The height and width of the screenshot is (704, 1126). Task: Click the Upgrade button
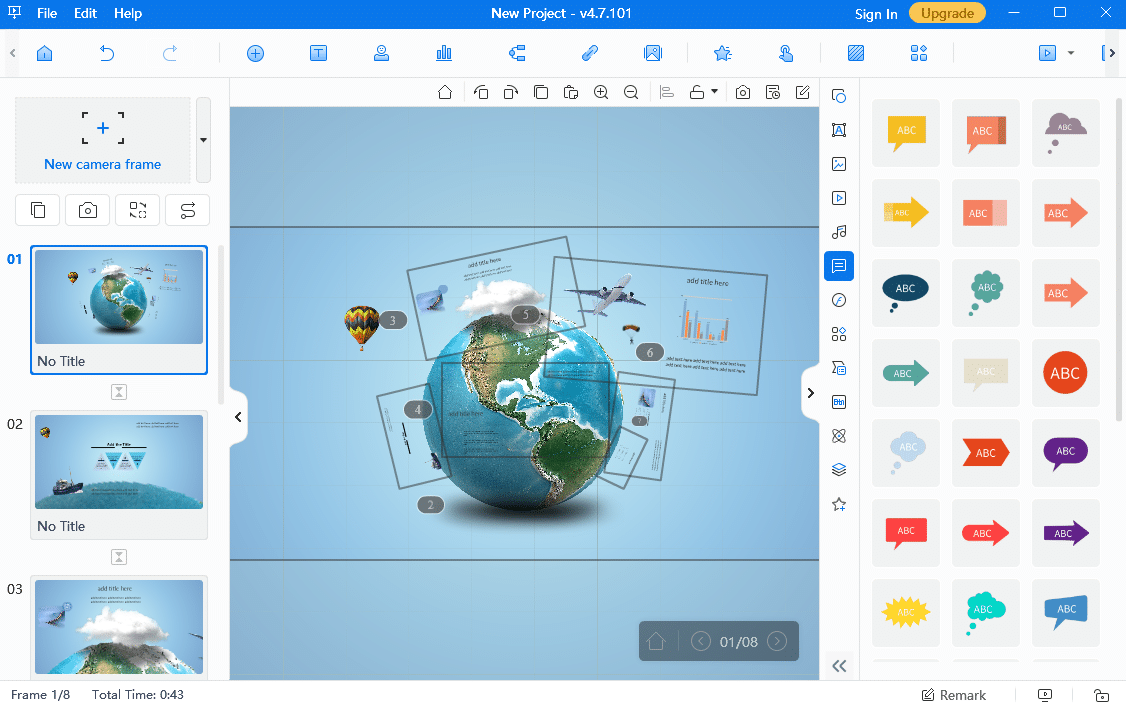(x=946, y=13)
